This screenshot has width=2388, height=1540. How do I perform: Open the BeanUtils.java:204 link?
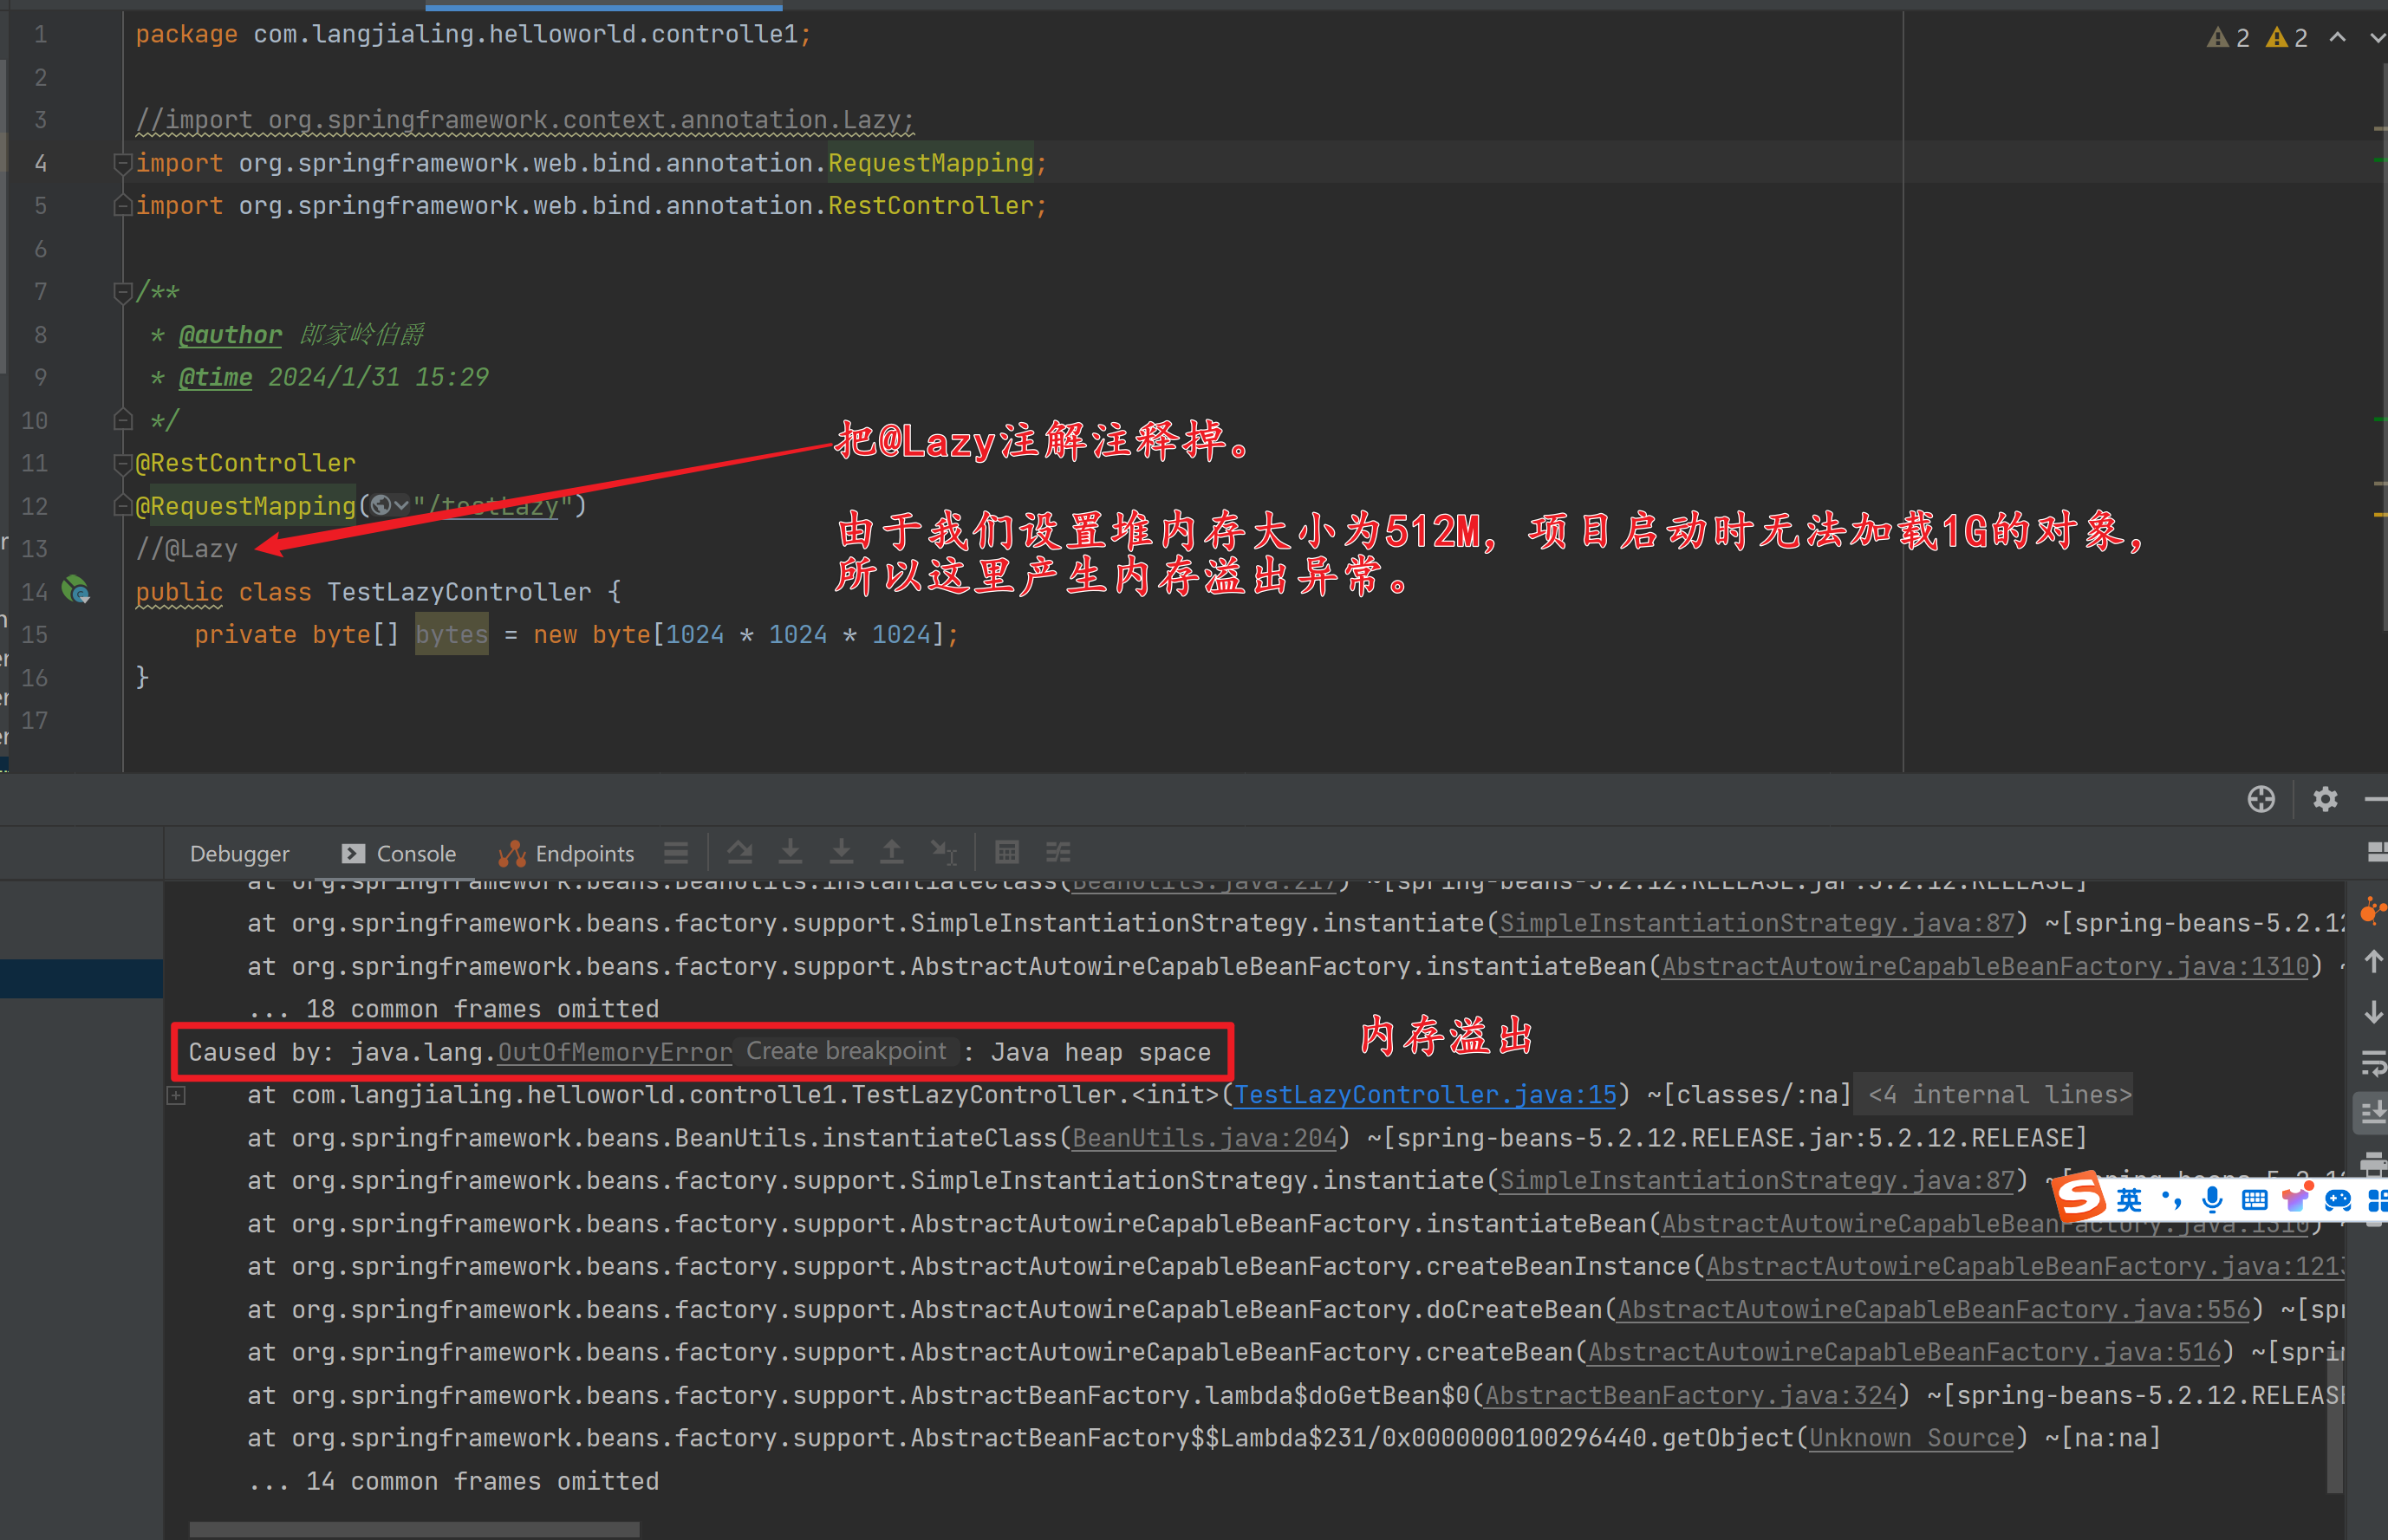(1205, 1138)
